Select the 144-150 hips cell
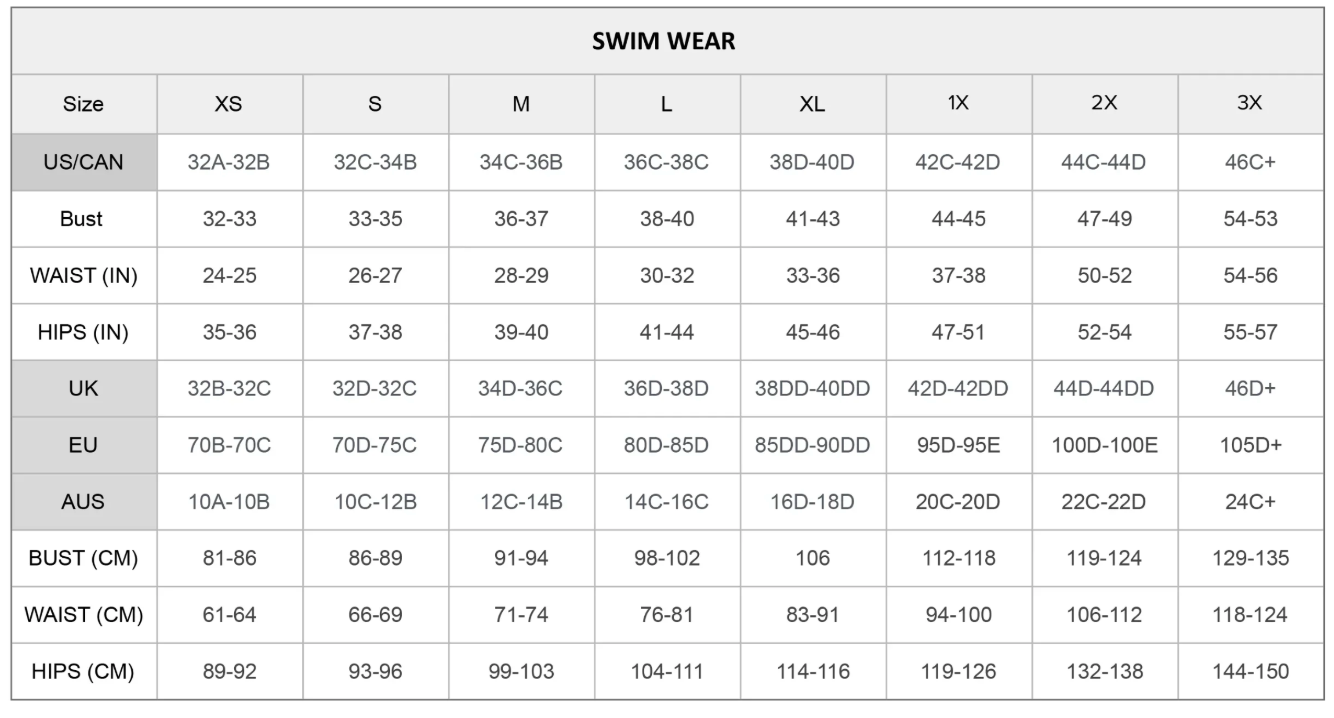This screenshot has width=1334, height=718. pos(1250,672)
